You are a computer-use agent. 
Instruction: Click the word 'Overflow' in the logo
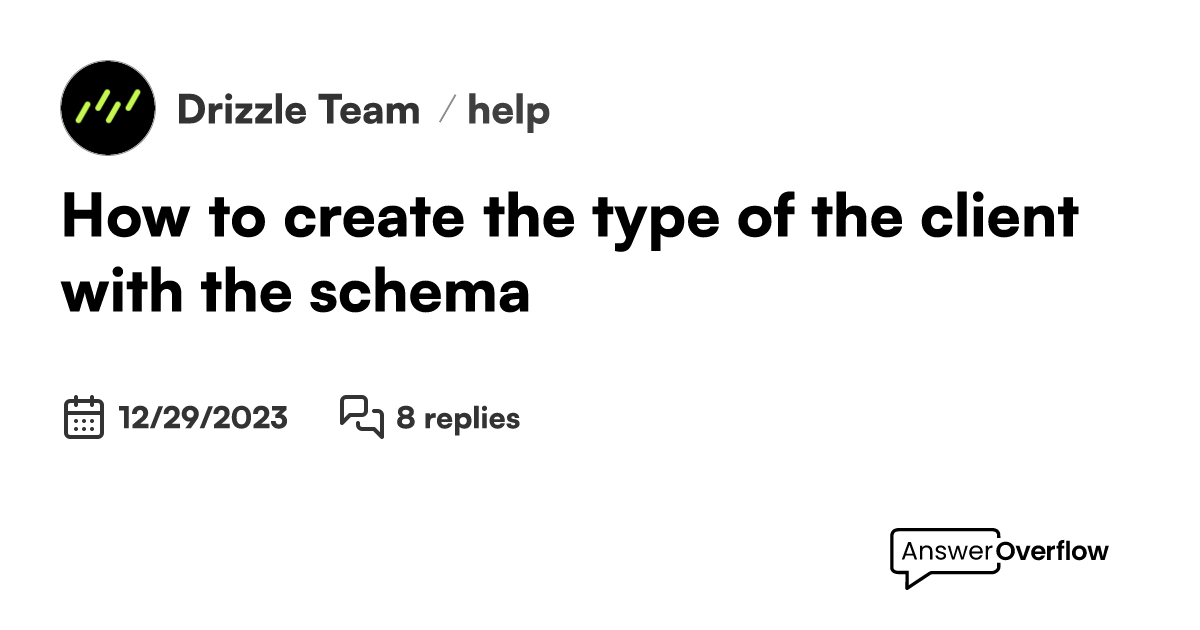point(1053,551)
